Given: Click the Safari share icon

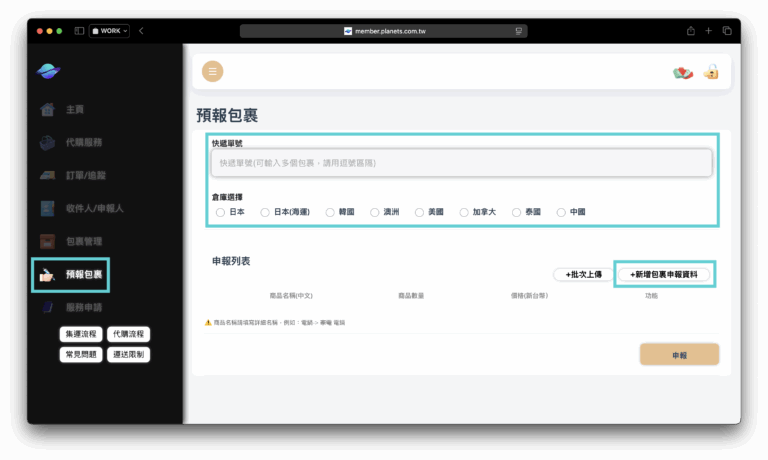Looking at the screenshot, I should coord(690,31).
